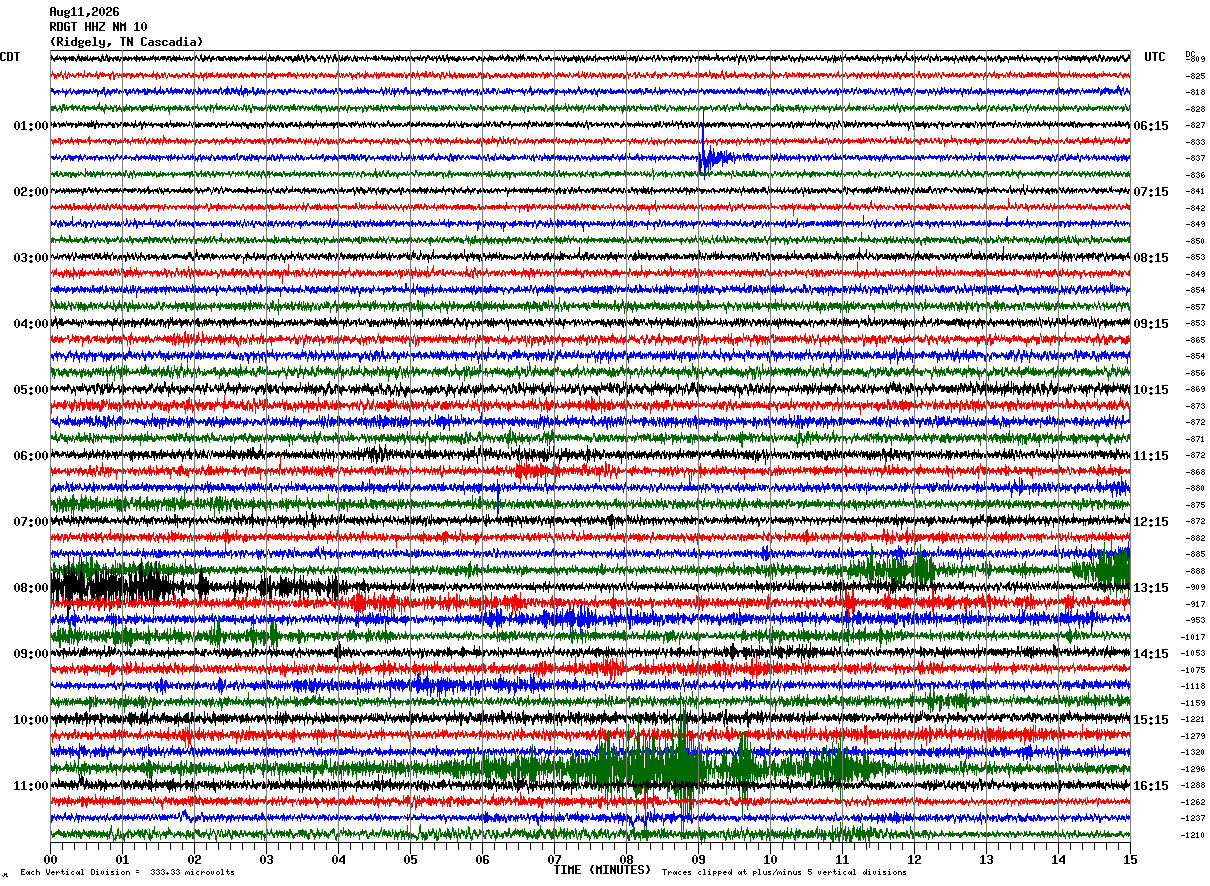Click the DC offset value -1237
The image size is (1210, 886).
(1195, 818)
